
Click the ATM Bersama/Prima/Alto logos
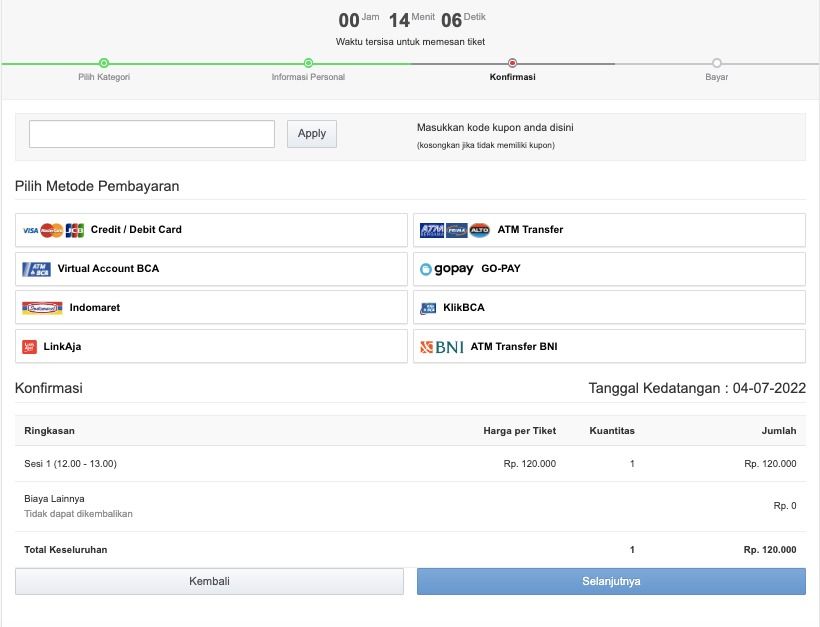(454, 230)
